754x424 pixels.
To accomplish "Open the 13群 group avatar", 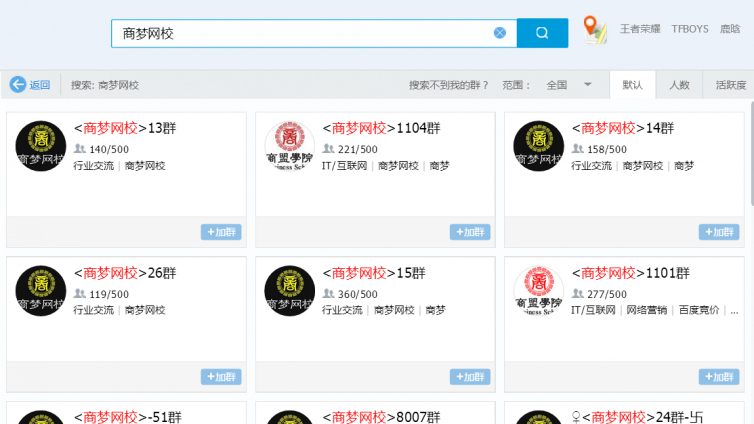I will 41,146.
